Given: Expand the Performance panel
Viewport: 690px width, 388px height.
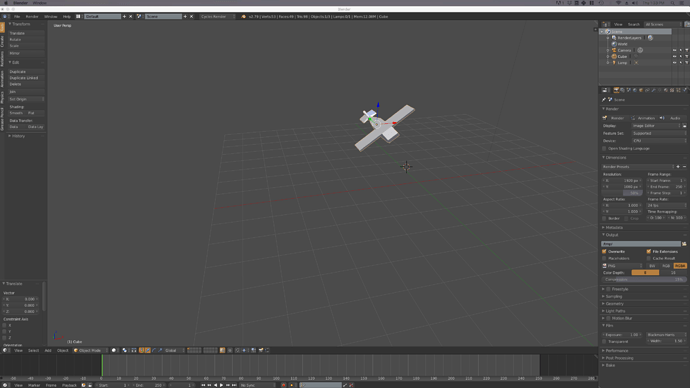Looking at the screenshot, I should (x=616, y=351).
